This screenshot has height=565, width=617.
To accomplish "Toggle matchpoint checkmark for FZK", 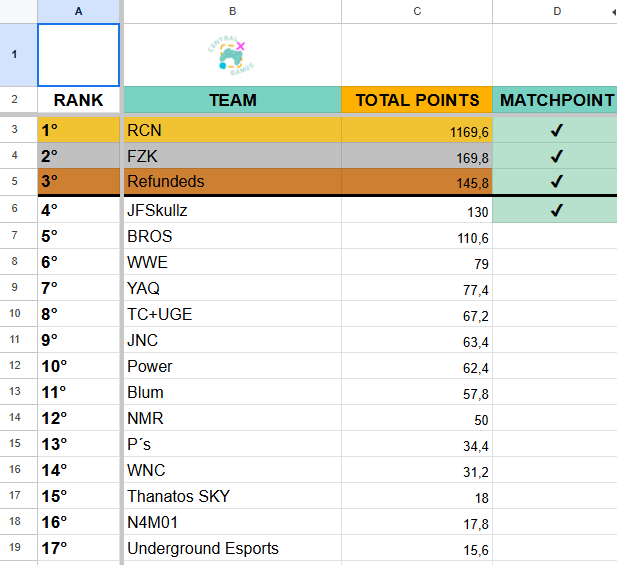I will [x=556, y=156].
